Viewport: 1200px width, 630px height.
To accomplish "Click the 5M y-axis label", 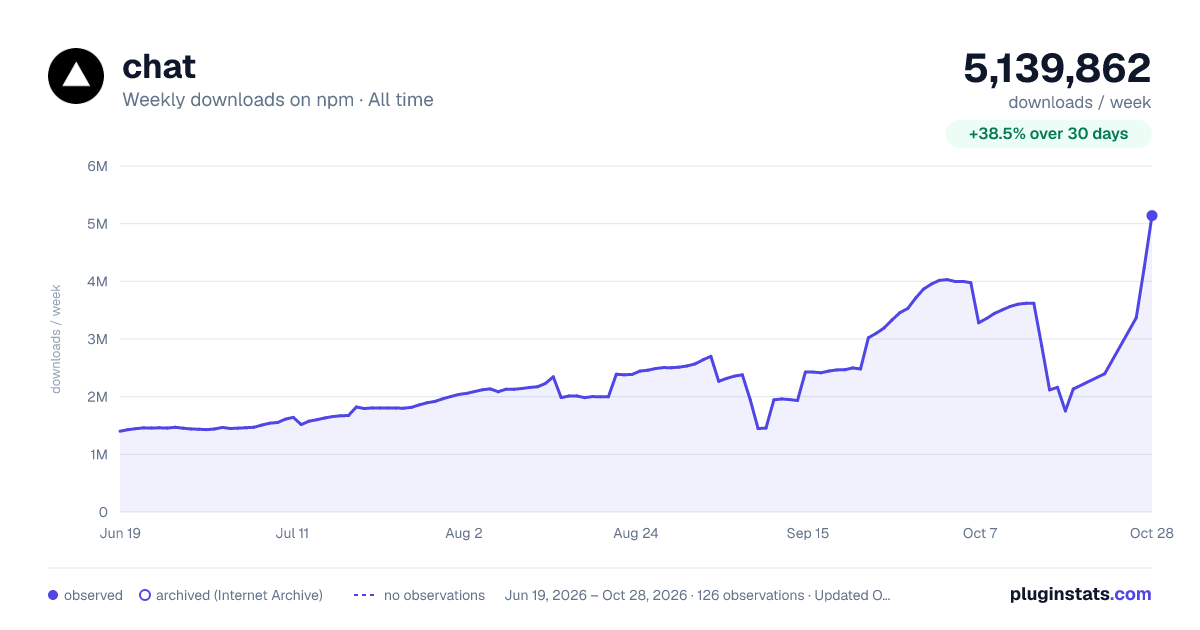I will click(98, 224).
